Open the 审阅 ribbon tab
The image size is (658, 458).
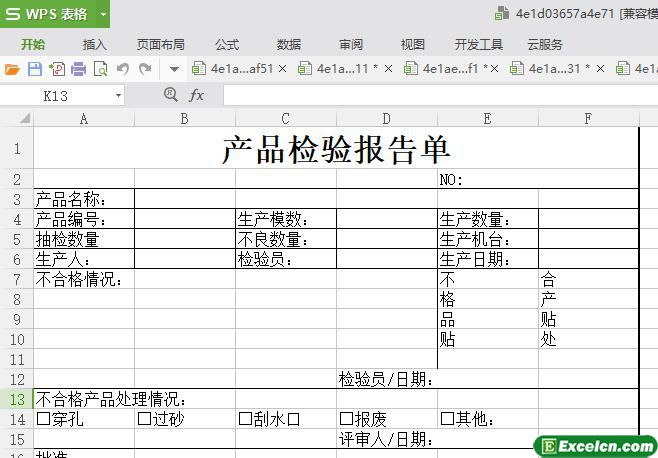(351, 44)
